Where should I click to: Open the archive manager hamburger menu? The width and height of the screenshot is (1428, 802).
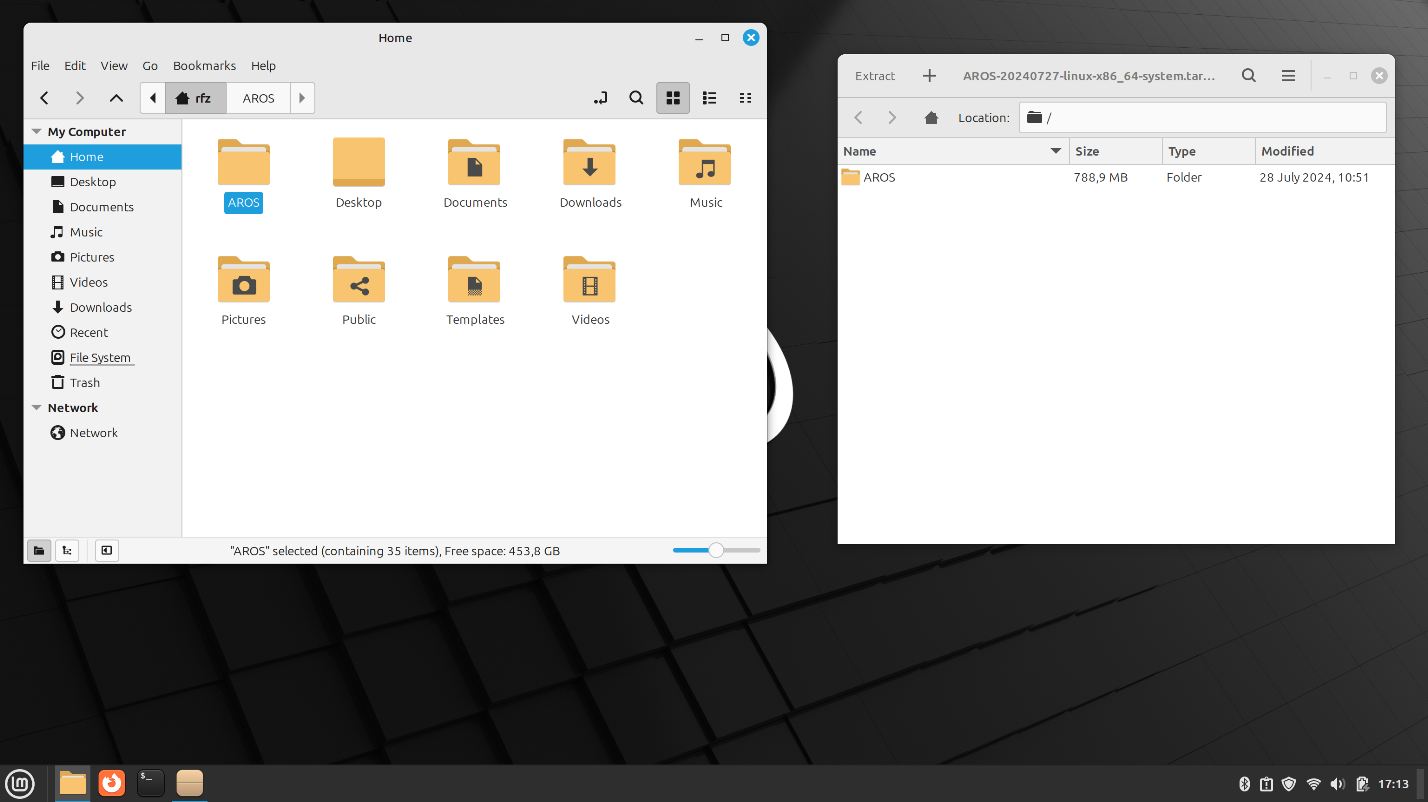pyautogui.click(x=1288, y=76)
